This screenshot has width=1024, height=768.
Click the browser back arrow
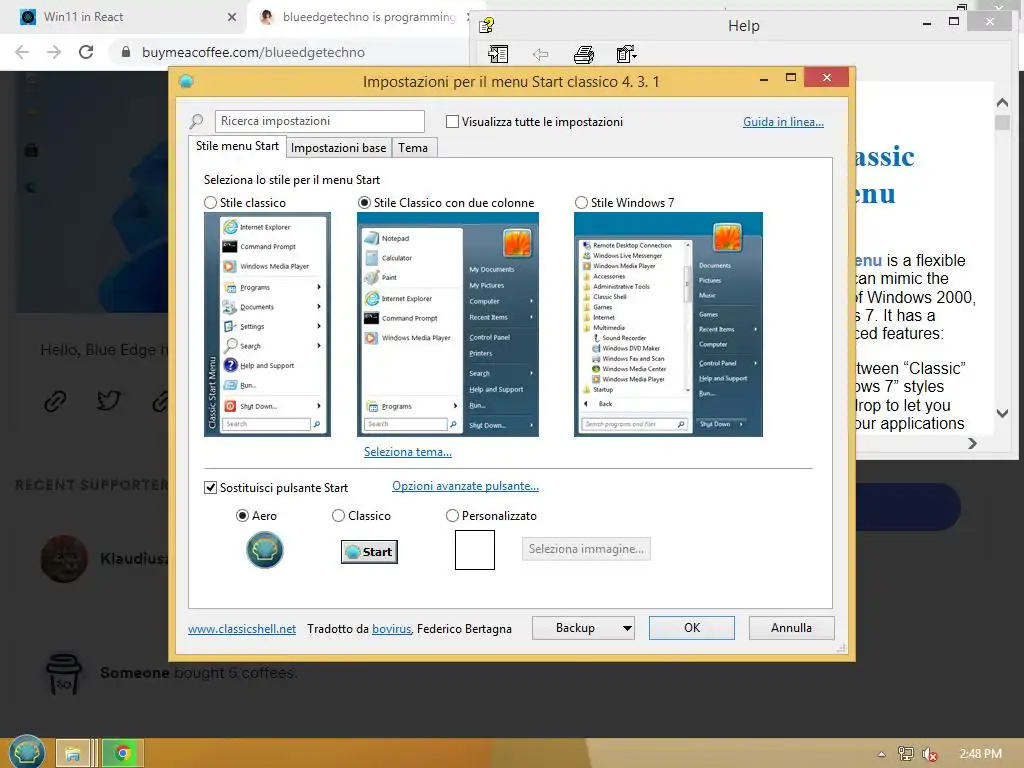tap(22, 52)
